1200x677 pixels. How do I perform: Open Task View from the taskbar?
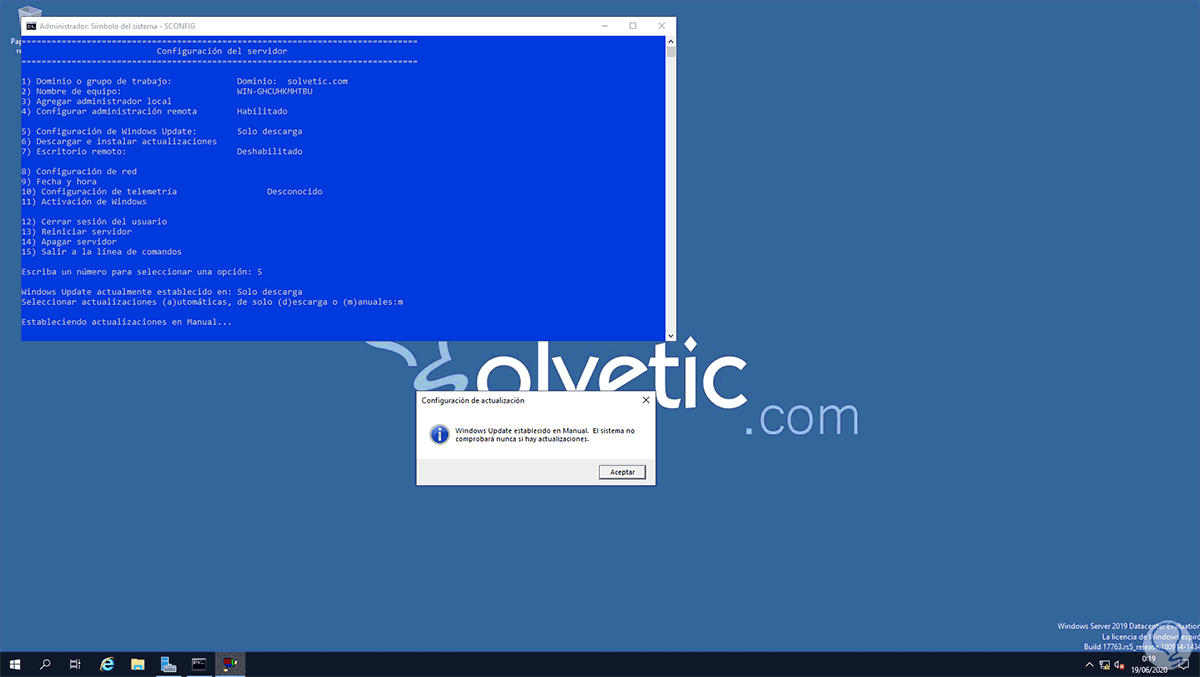[x=75, y=664]
